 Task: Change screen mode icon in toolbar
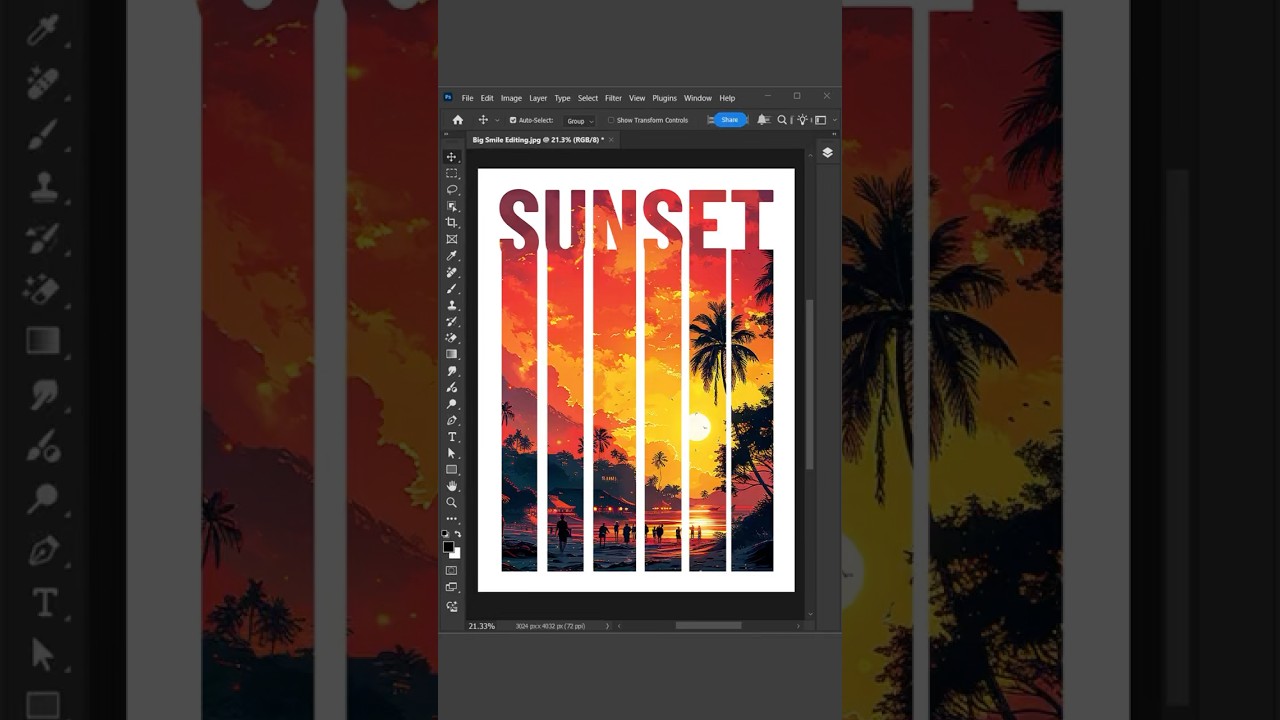(451, 587)
